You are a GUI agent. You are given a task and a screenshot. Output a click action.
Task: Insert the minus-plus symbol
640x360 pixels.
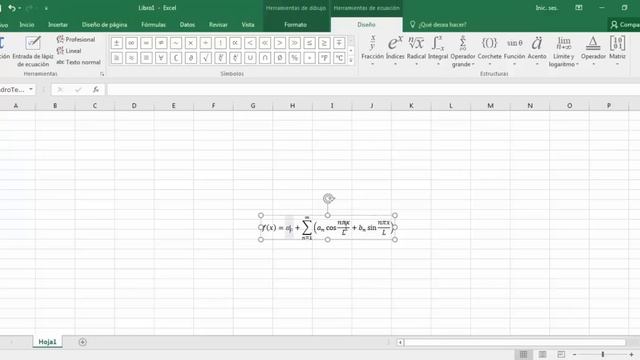[x=339, y=43]
